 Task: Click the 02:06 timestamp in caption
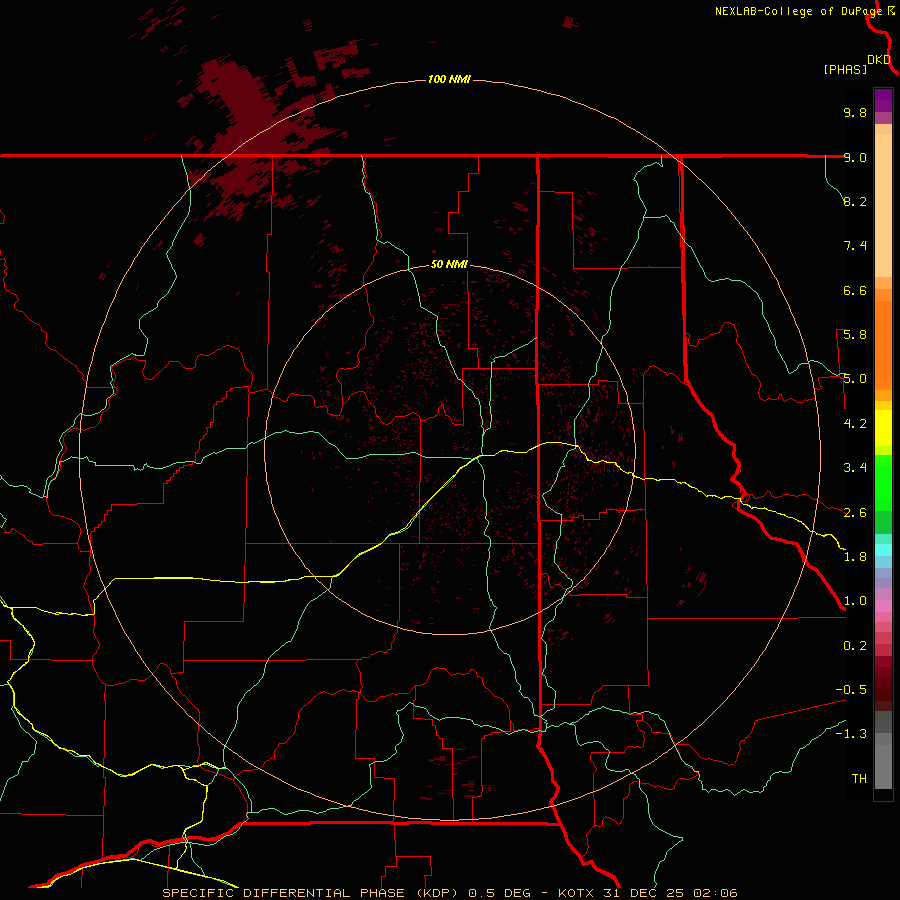click(x=715, y=893)
